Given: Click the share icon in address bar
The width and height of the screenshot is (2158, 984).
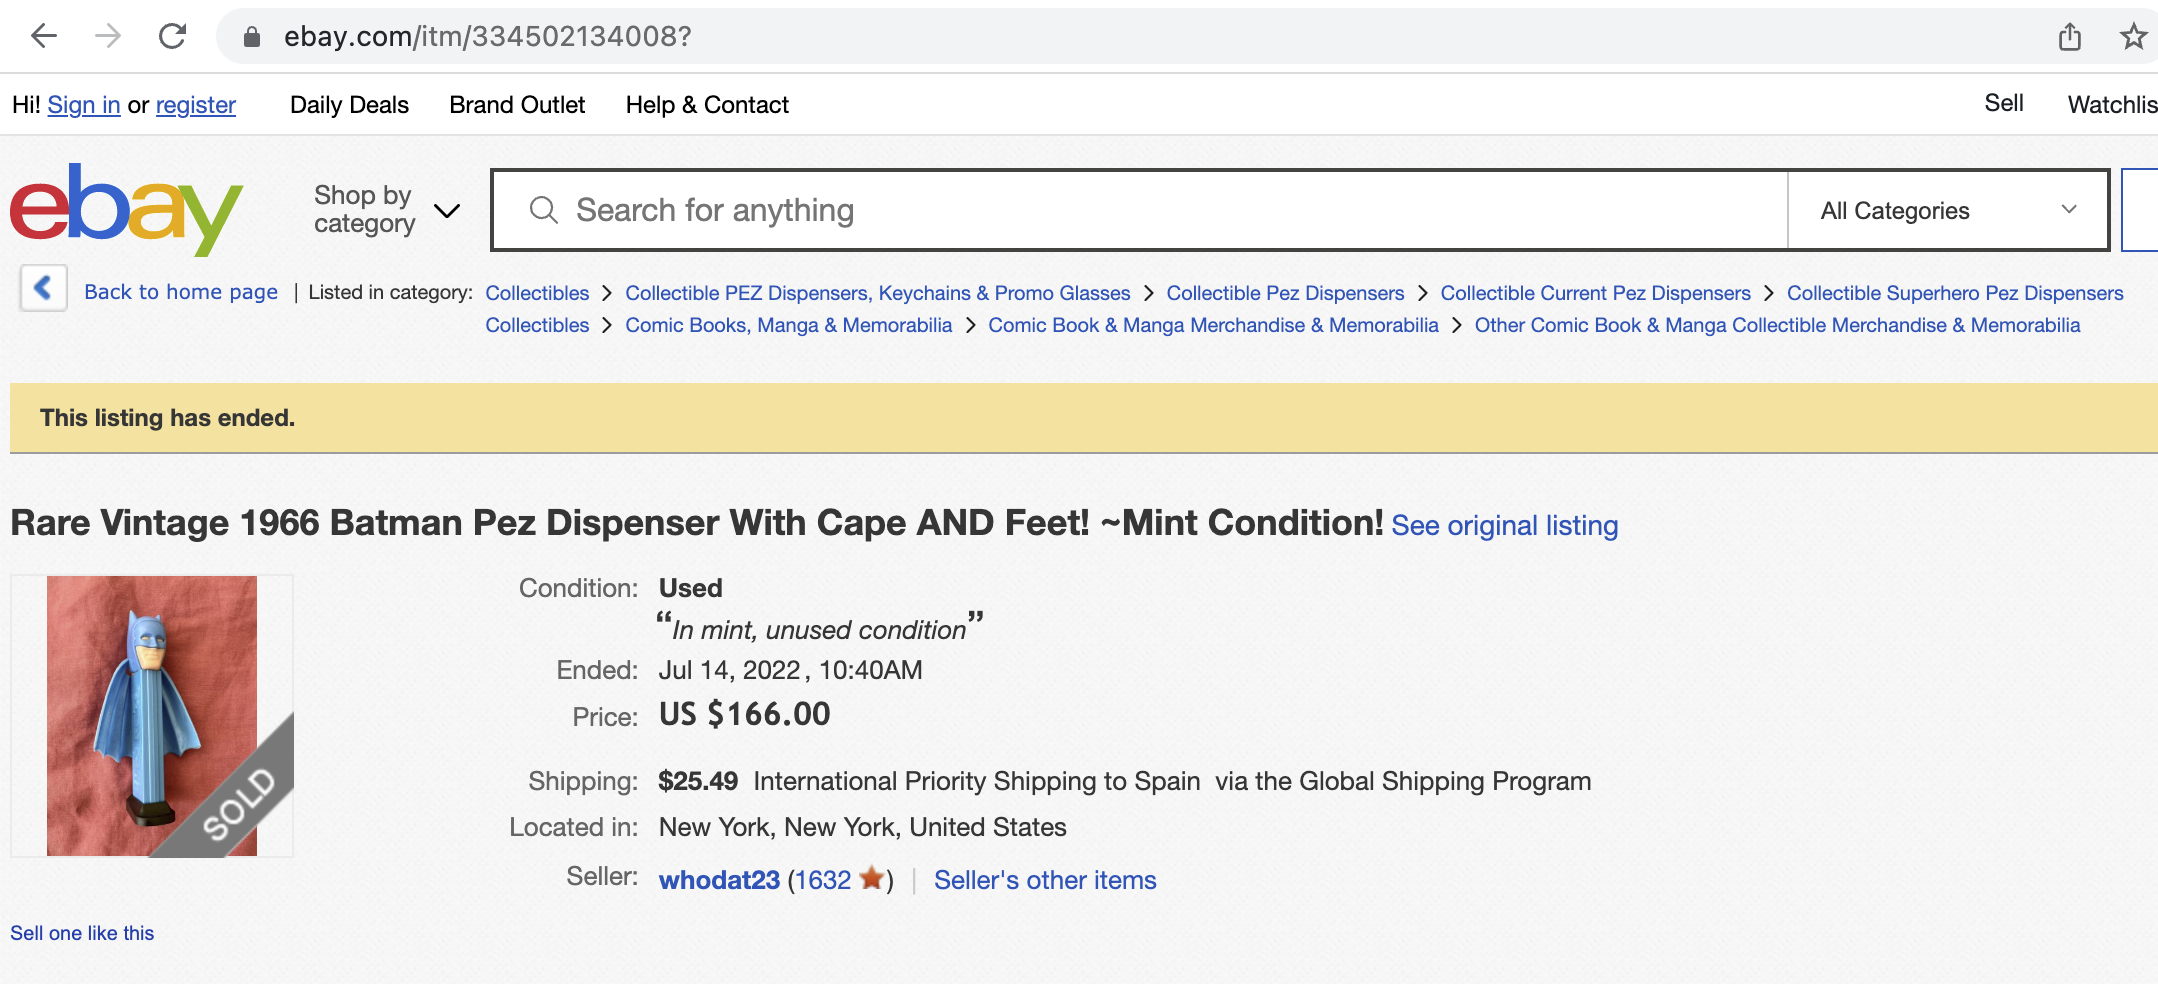Looking at the screenshot, I should pyautogui.click(x=2070, y=37).
